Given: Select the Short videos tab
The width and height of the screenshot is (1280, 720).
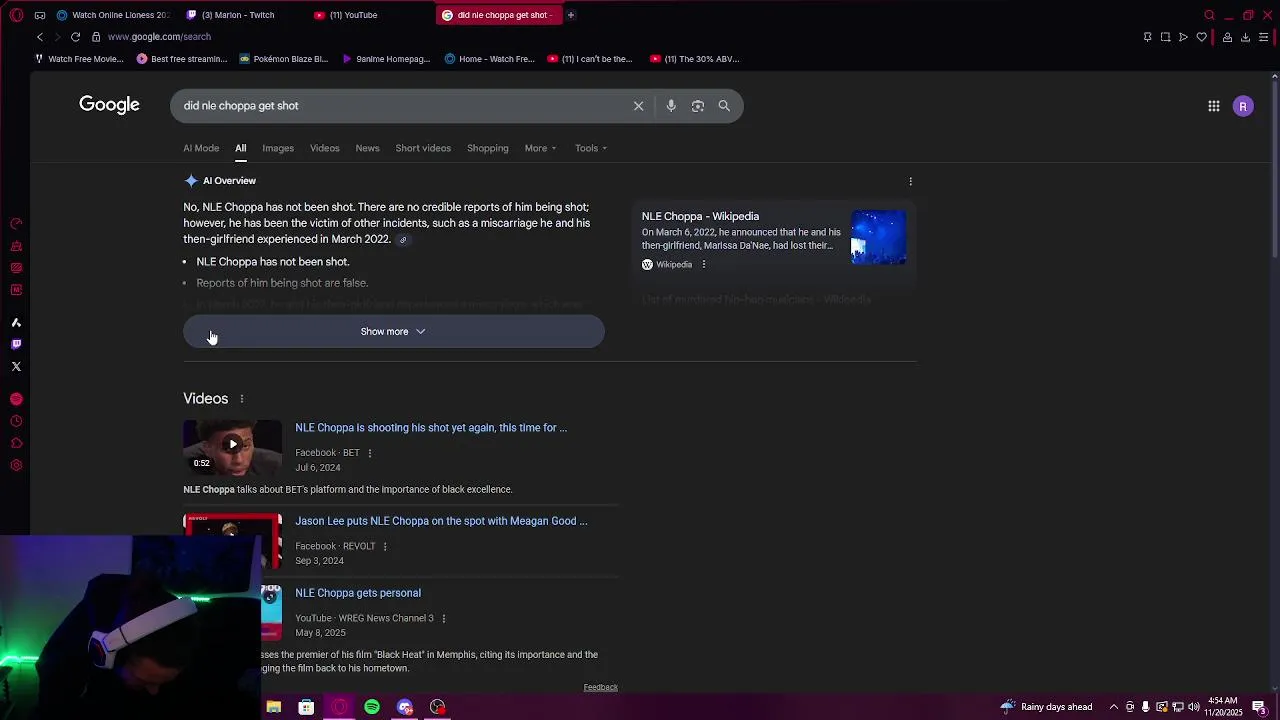Looking at the screenshot, I should (x=423, y=148).
